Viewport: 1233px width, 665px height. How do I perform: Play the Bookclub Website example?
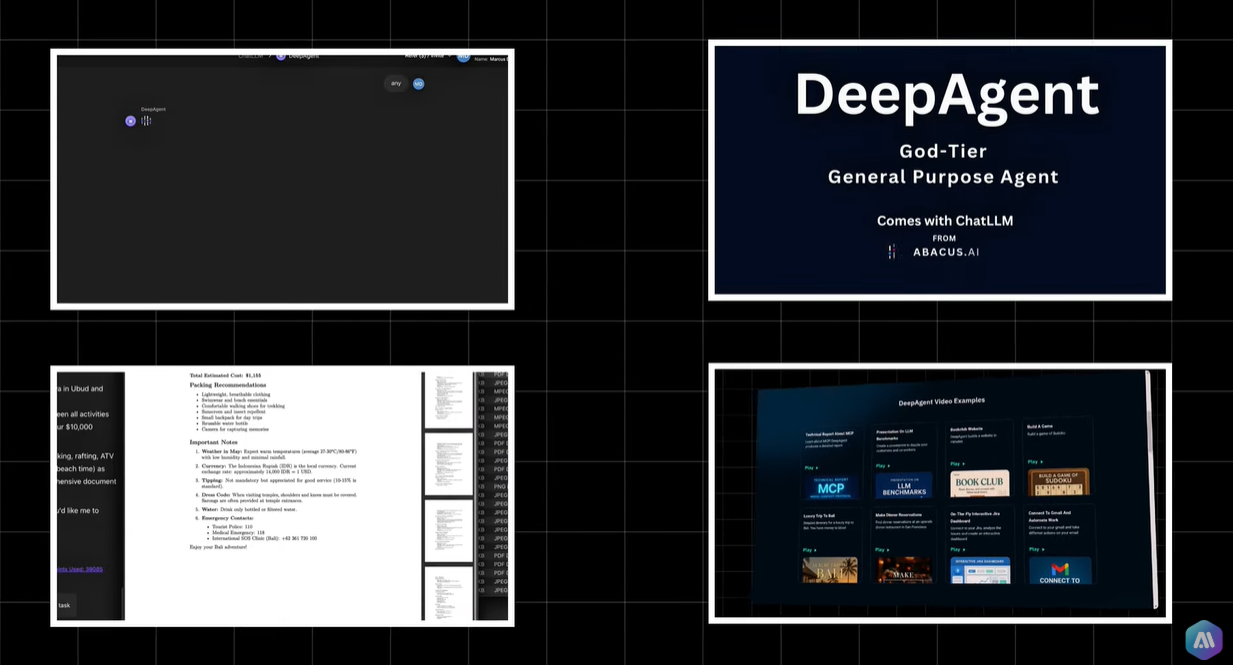[956, 464]
